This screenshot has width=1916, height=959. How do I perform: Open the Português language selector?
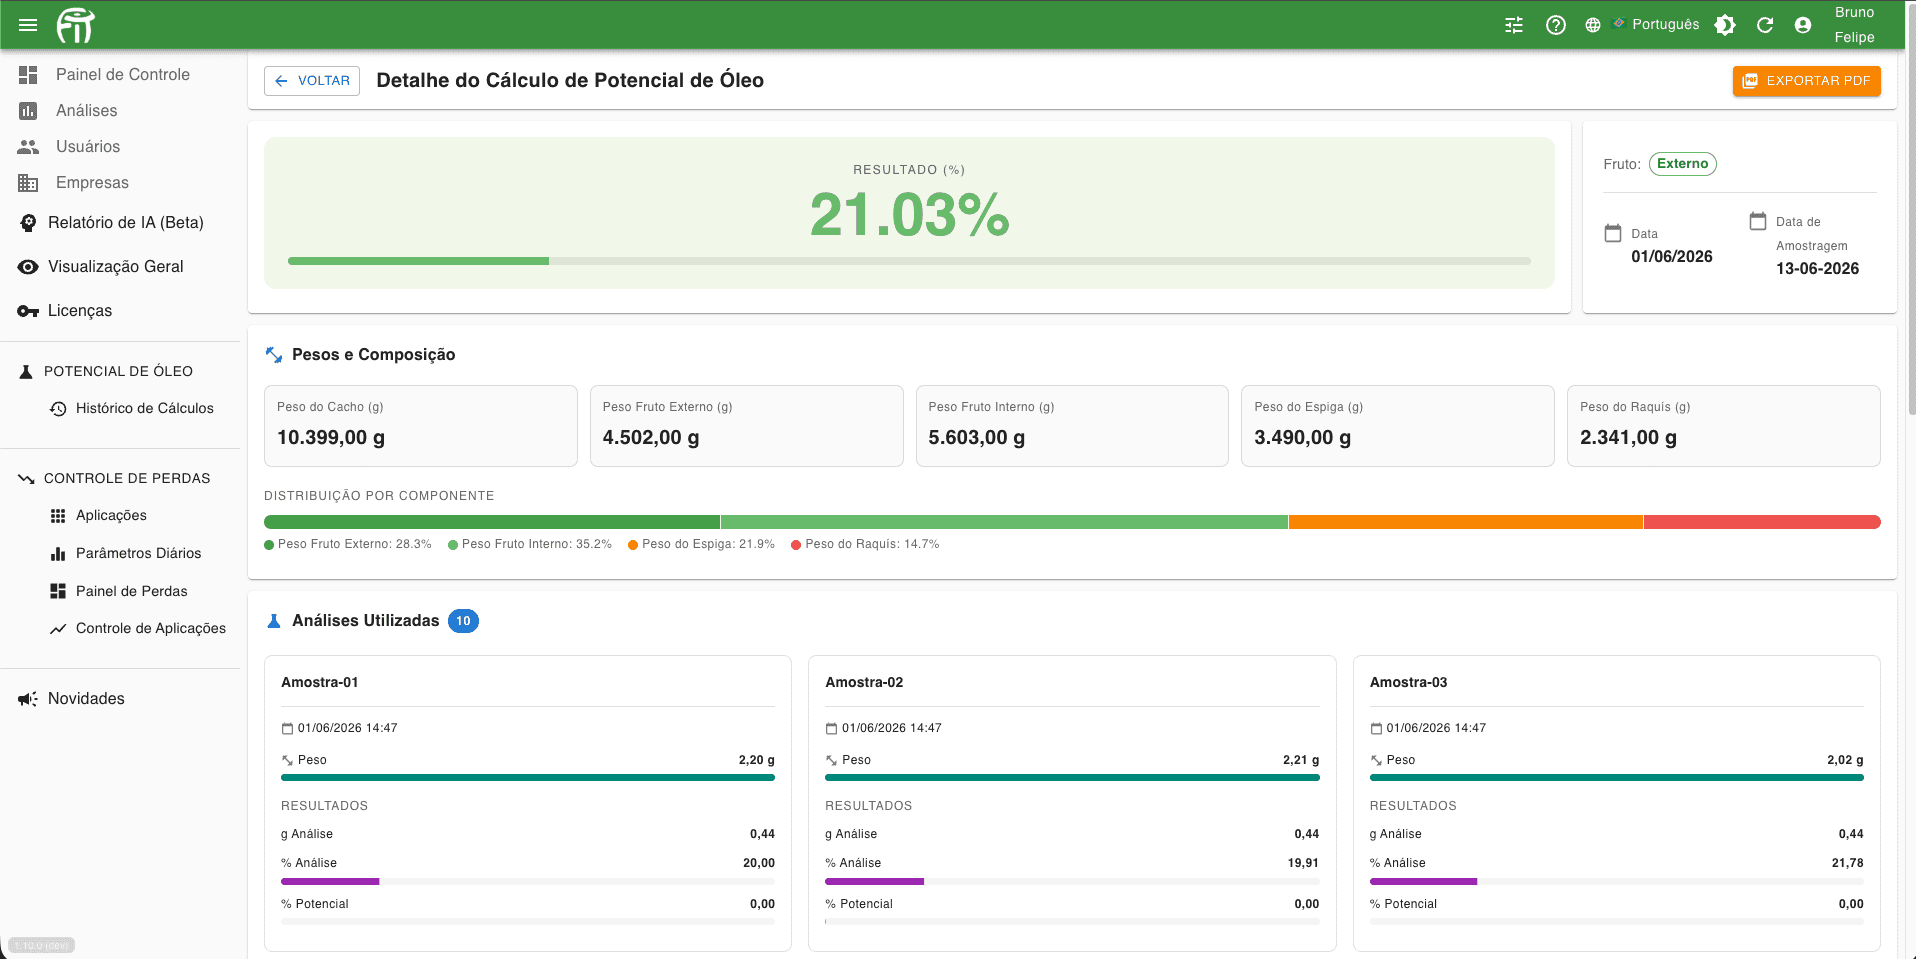pyautogui.click(x=1656, y=24)
